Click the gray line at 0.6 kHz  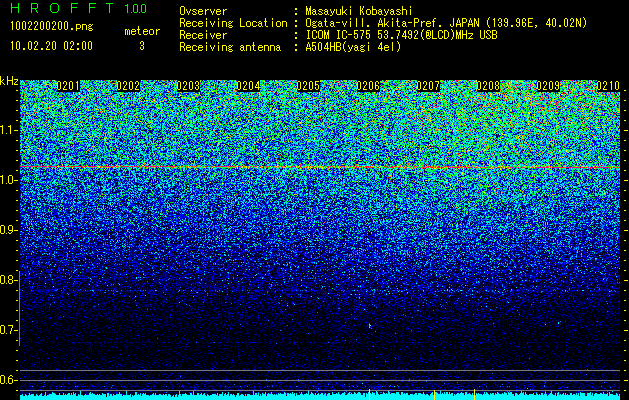click(x=320, y=380)
